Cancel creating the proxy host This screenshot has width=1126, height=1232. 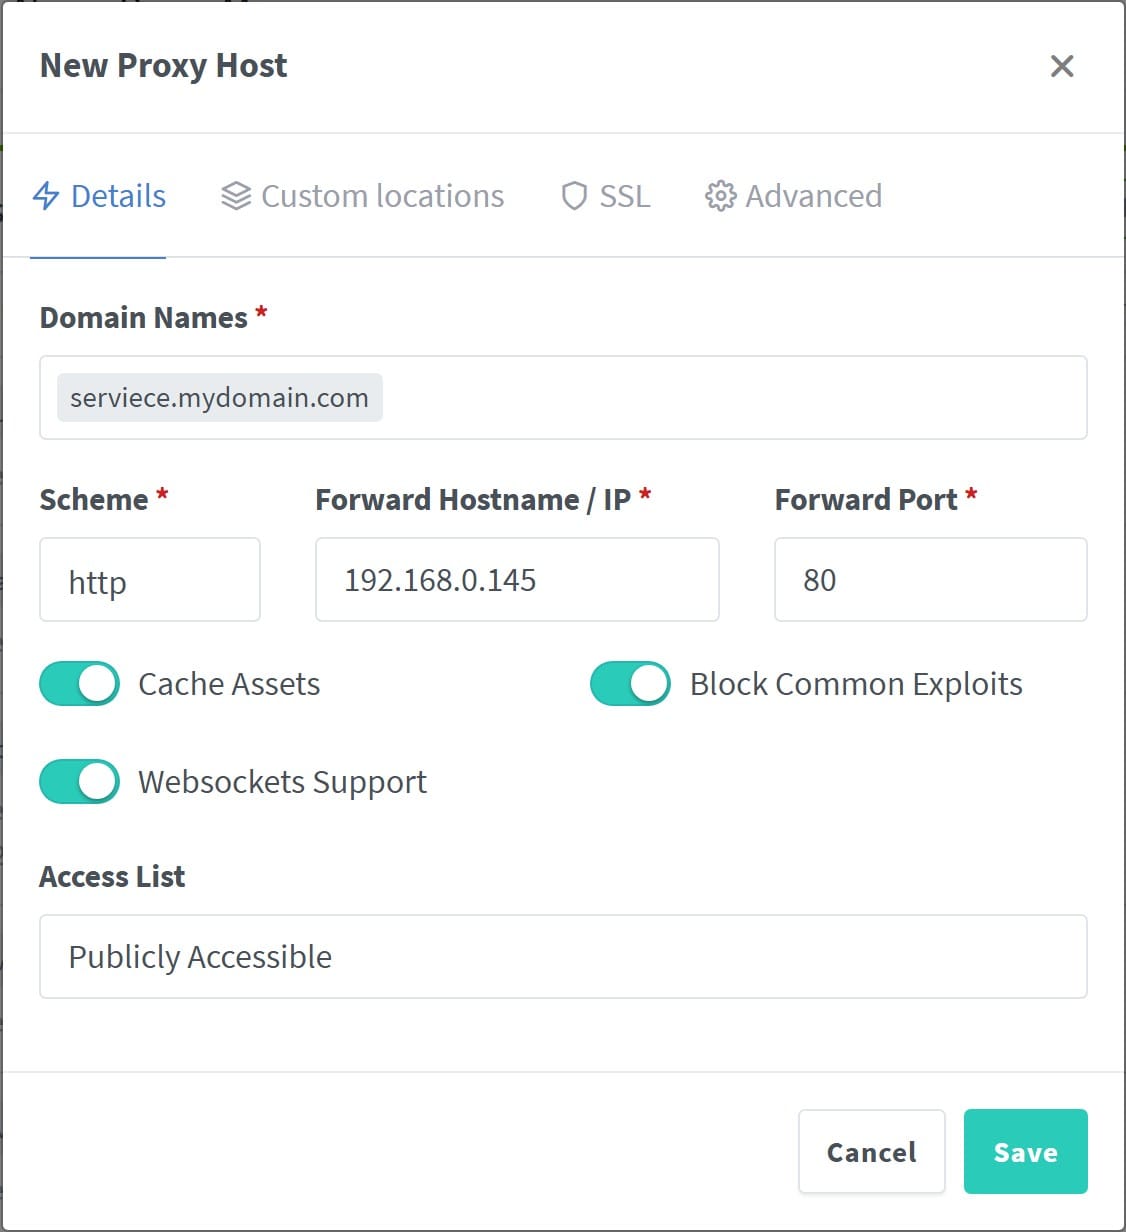pos(871,1151)
